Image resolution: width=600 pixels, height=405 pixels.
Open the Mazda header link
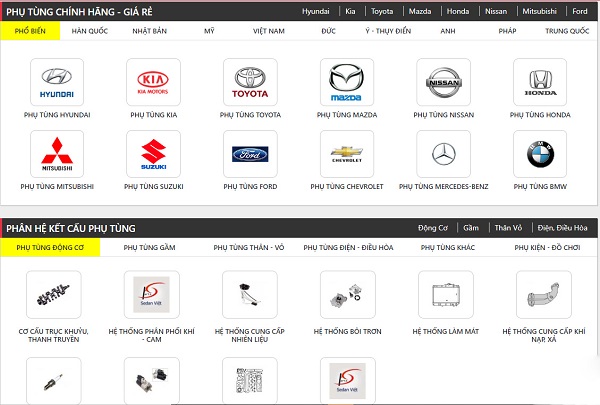(x=420, y=11)
